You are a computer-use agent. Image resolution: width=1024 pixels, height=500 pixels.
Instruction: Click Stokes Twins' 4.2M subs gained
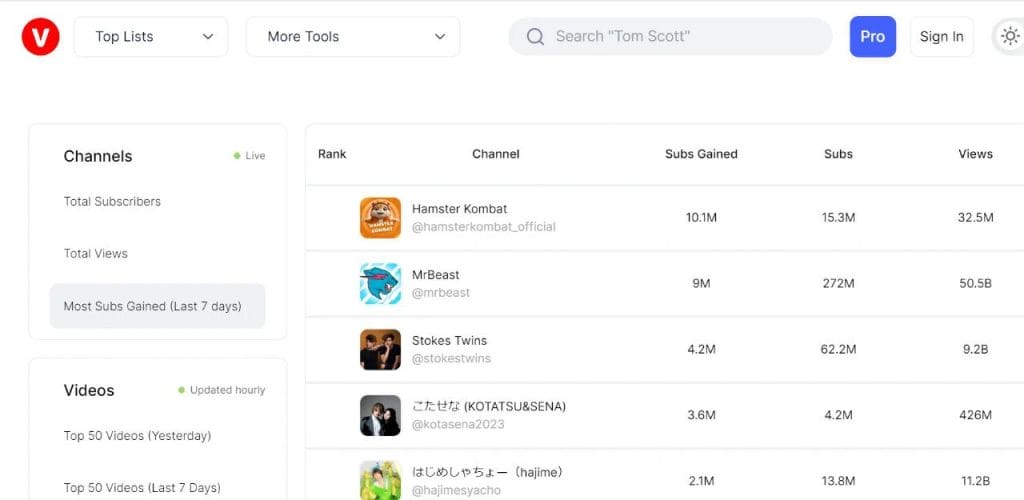pos(701,350)
